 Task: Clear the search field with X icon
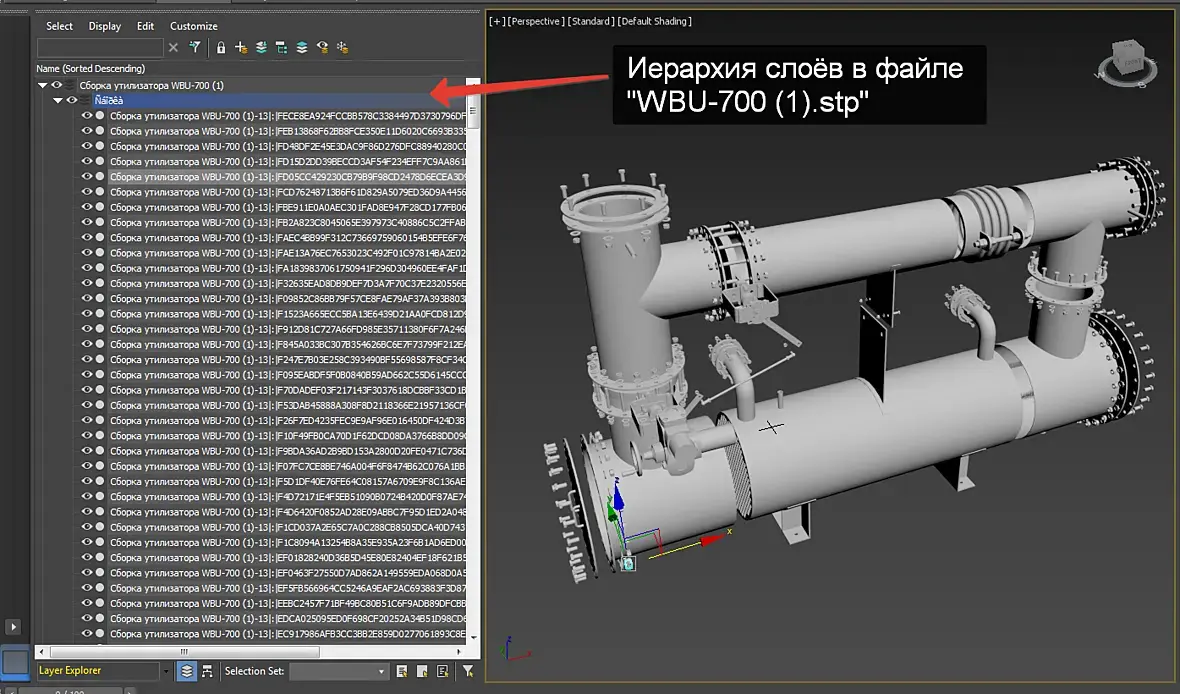tap(173, 47)
